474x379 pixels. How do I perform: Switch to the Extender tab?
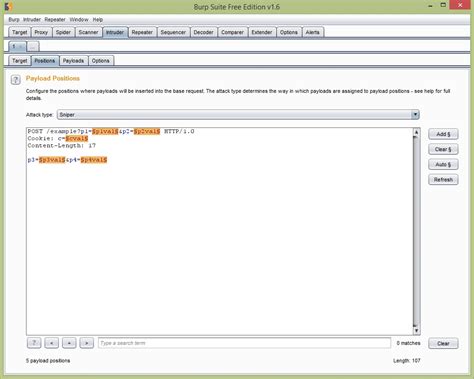click(x=262, y=32)
